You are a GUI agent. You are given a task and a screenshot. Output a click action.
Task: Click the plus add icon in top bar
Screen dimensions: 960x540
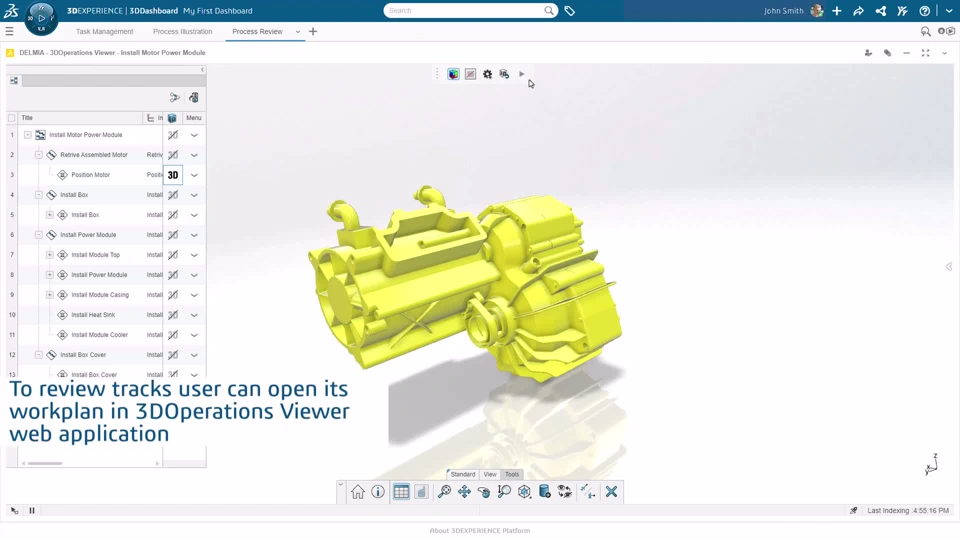tap(836, 10)
